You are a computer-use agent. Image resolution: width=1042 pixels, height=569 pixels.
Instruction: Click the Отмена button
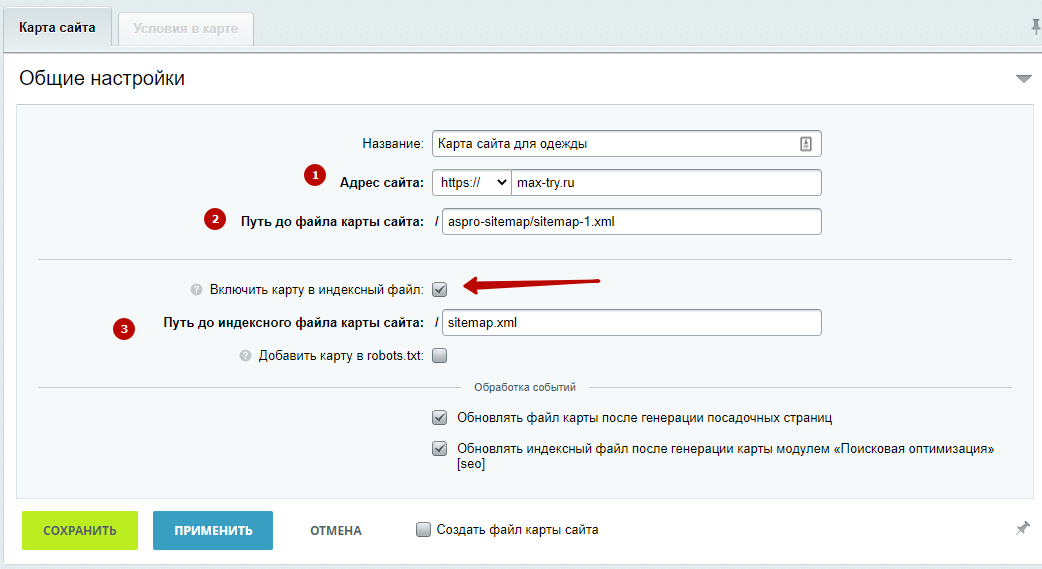(x=335, y=530)
